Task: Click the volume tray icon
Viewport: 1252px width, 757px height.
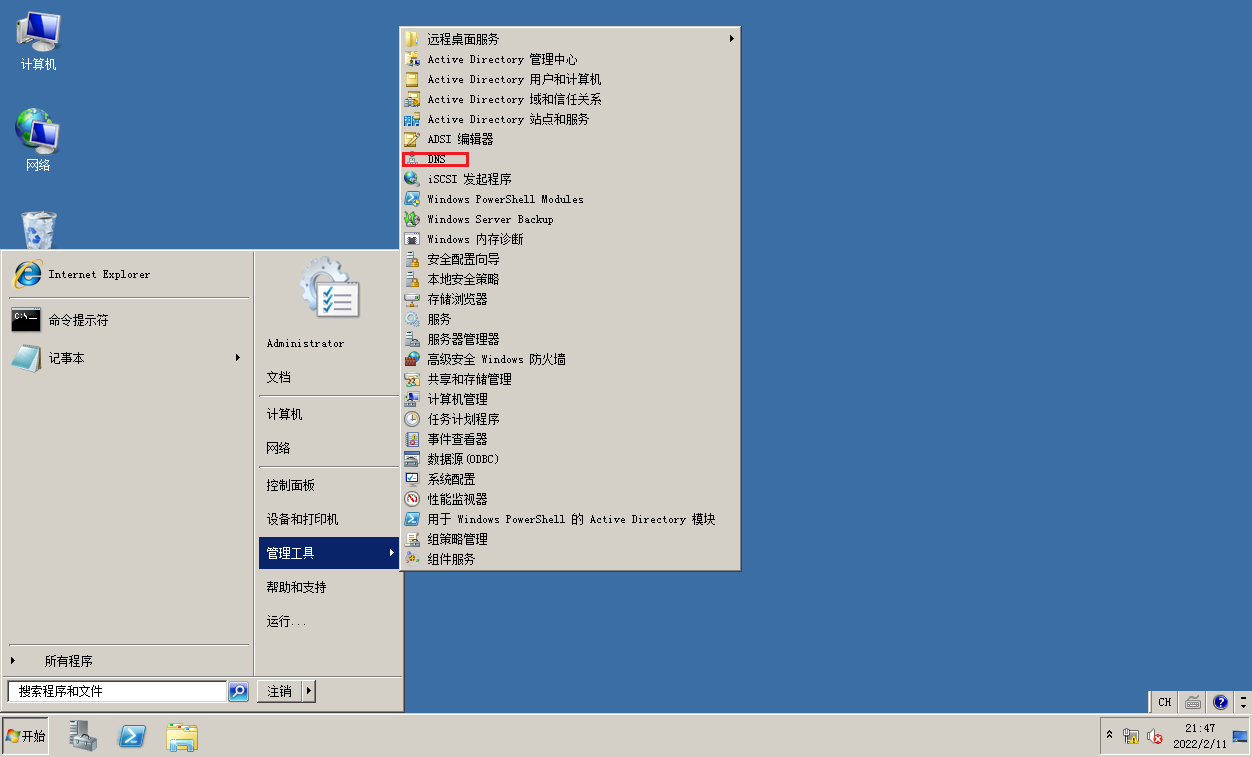Action: tap(1155, 737)
